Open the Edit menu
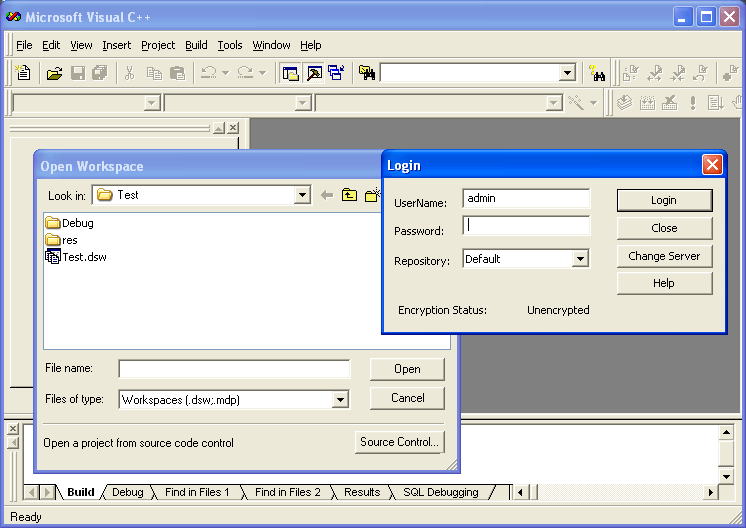Image resolution: width=746 pixels, height=528 pixels. [51, 45]
